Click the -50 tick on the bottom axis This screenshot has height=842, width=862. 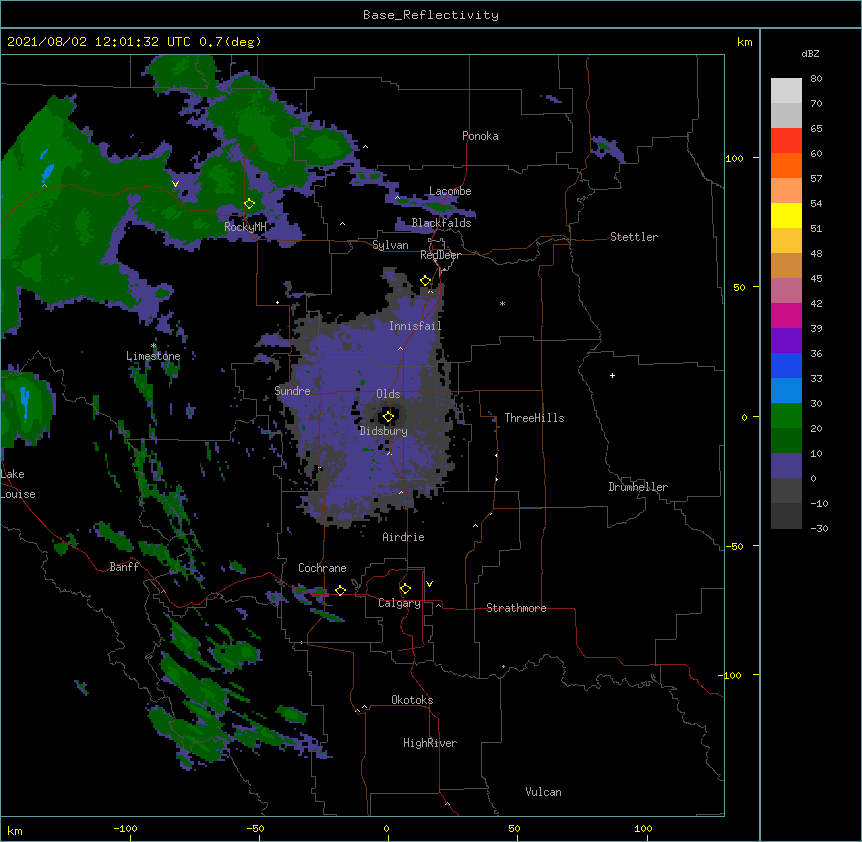[x=256, y=828]
